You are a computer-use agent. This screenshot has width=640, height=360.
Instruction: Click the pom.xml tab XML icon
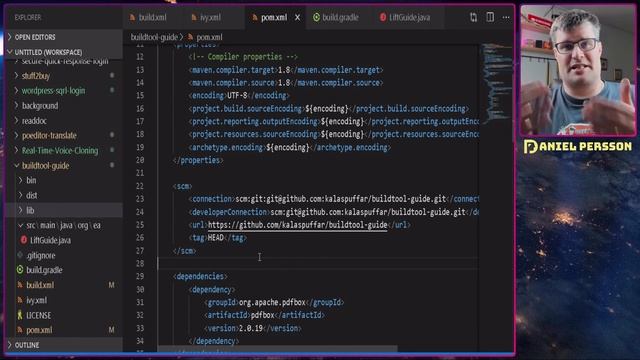255,18
